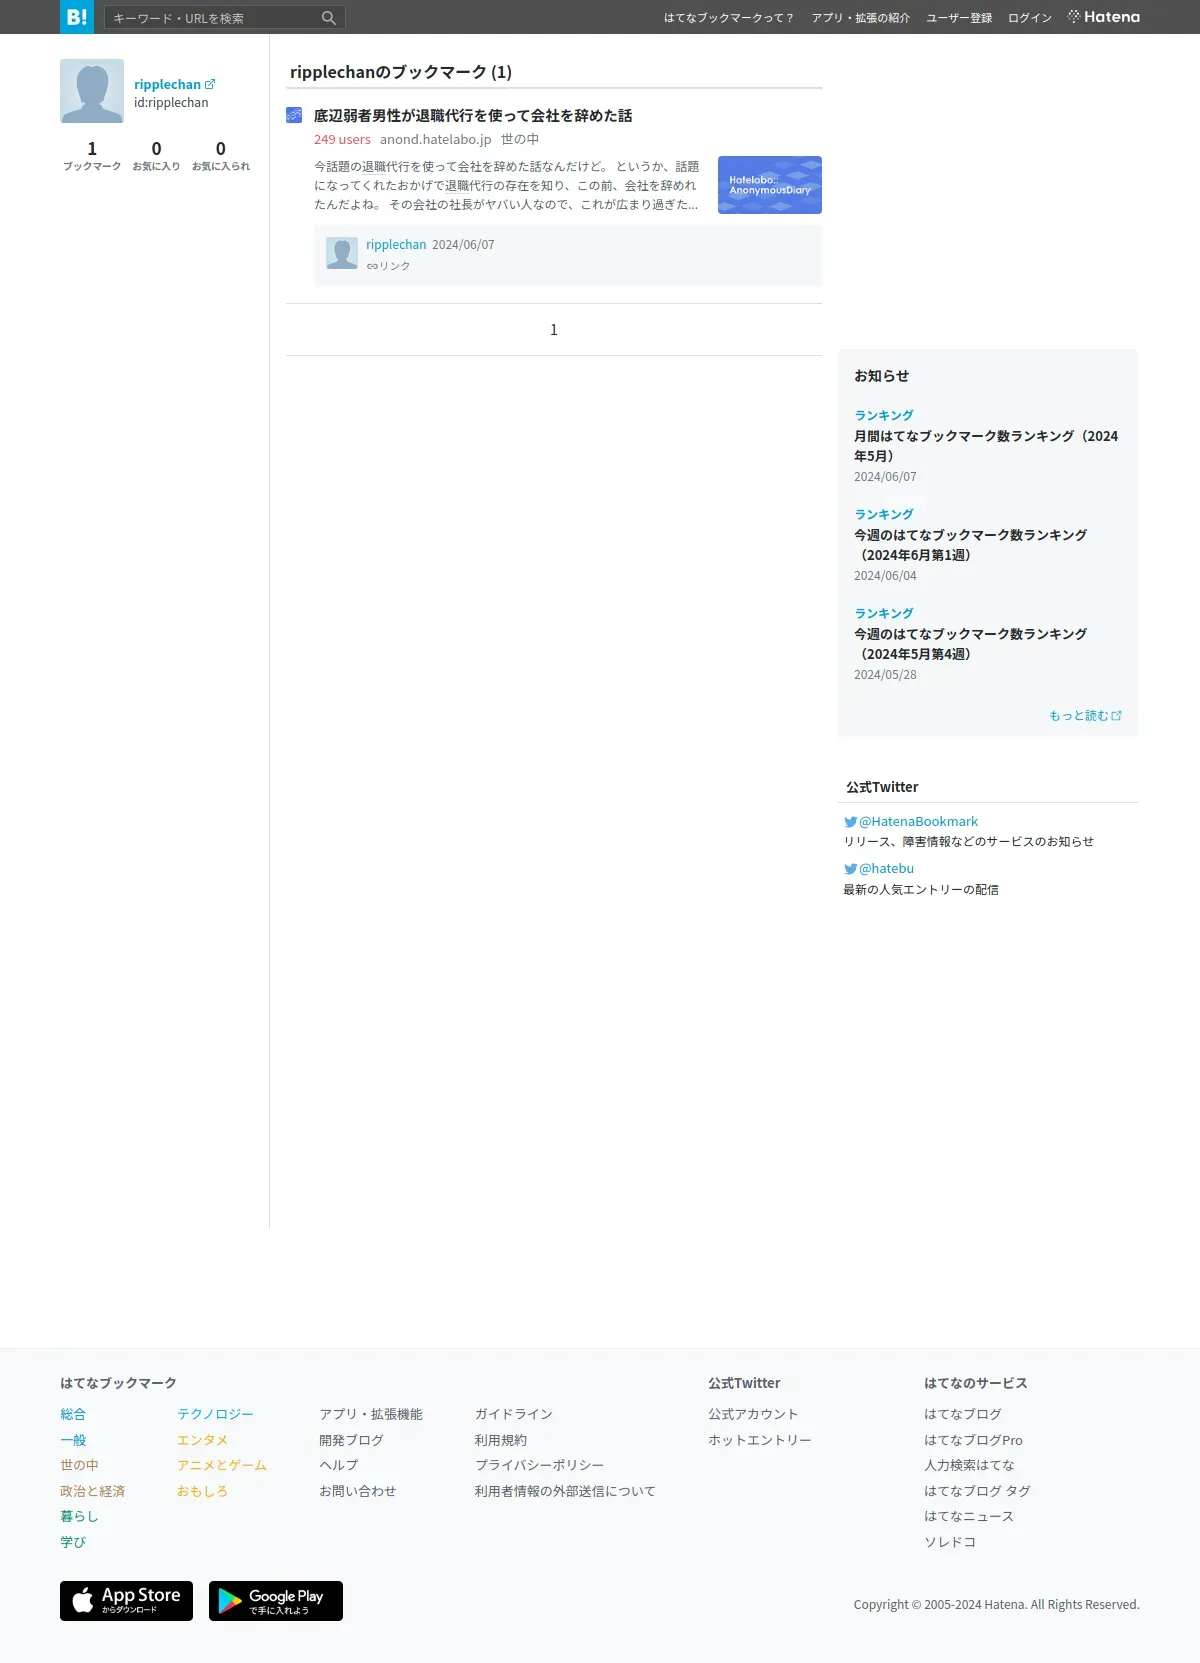Image resolution: width=1200 pixels, height=1663 pixels.
Task: Open footer 利用規約 link
Action: point(500,1440)
